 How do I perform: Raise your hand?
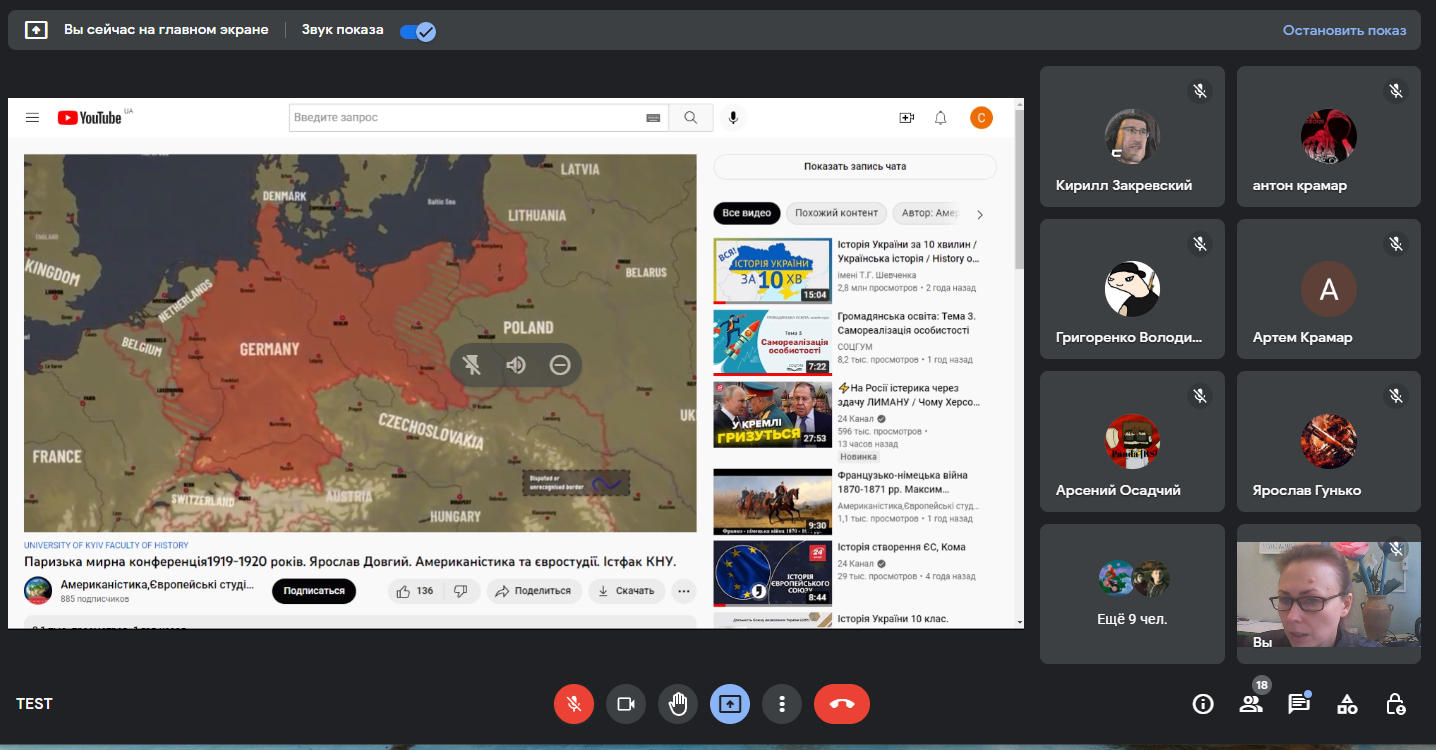pyautogui.click(x=678, y=704)
